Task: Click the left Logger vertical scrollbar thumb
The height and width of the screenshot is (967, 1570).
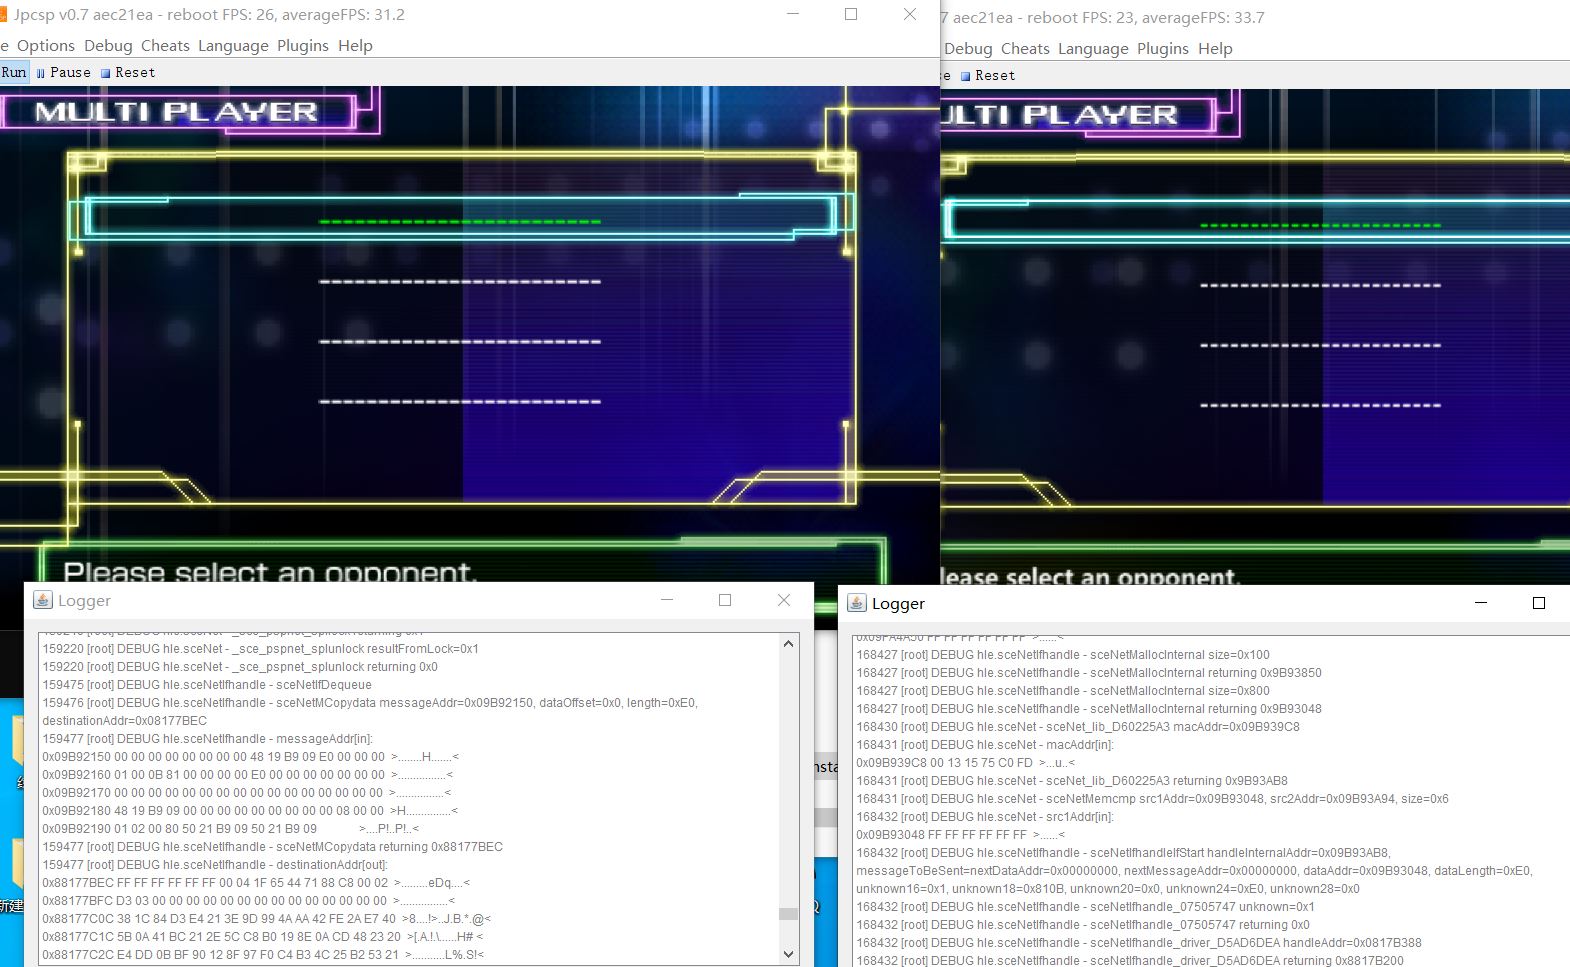Action: click(788, 914)
